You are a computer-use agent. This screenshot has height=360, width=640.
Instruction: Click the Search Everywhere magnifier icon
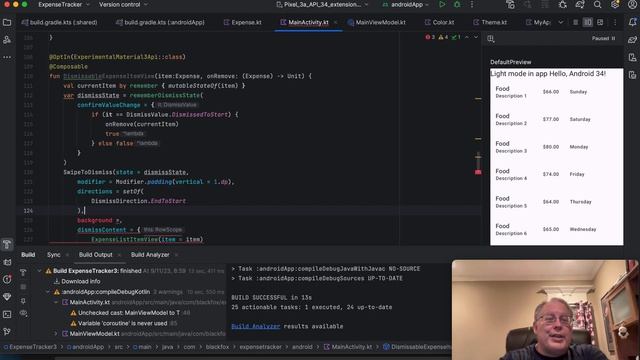click(598, 4)
